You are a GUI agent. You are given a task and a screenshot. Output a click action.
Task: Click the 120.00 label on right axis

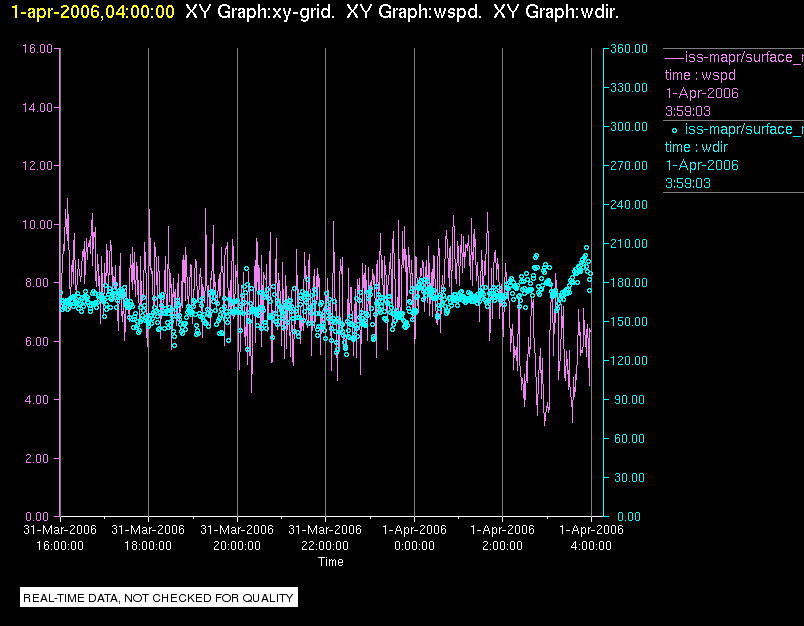(x=629, y=360)
